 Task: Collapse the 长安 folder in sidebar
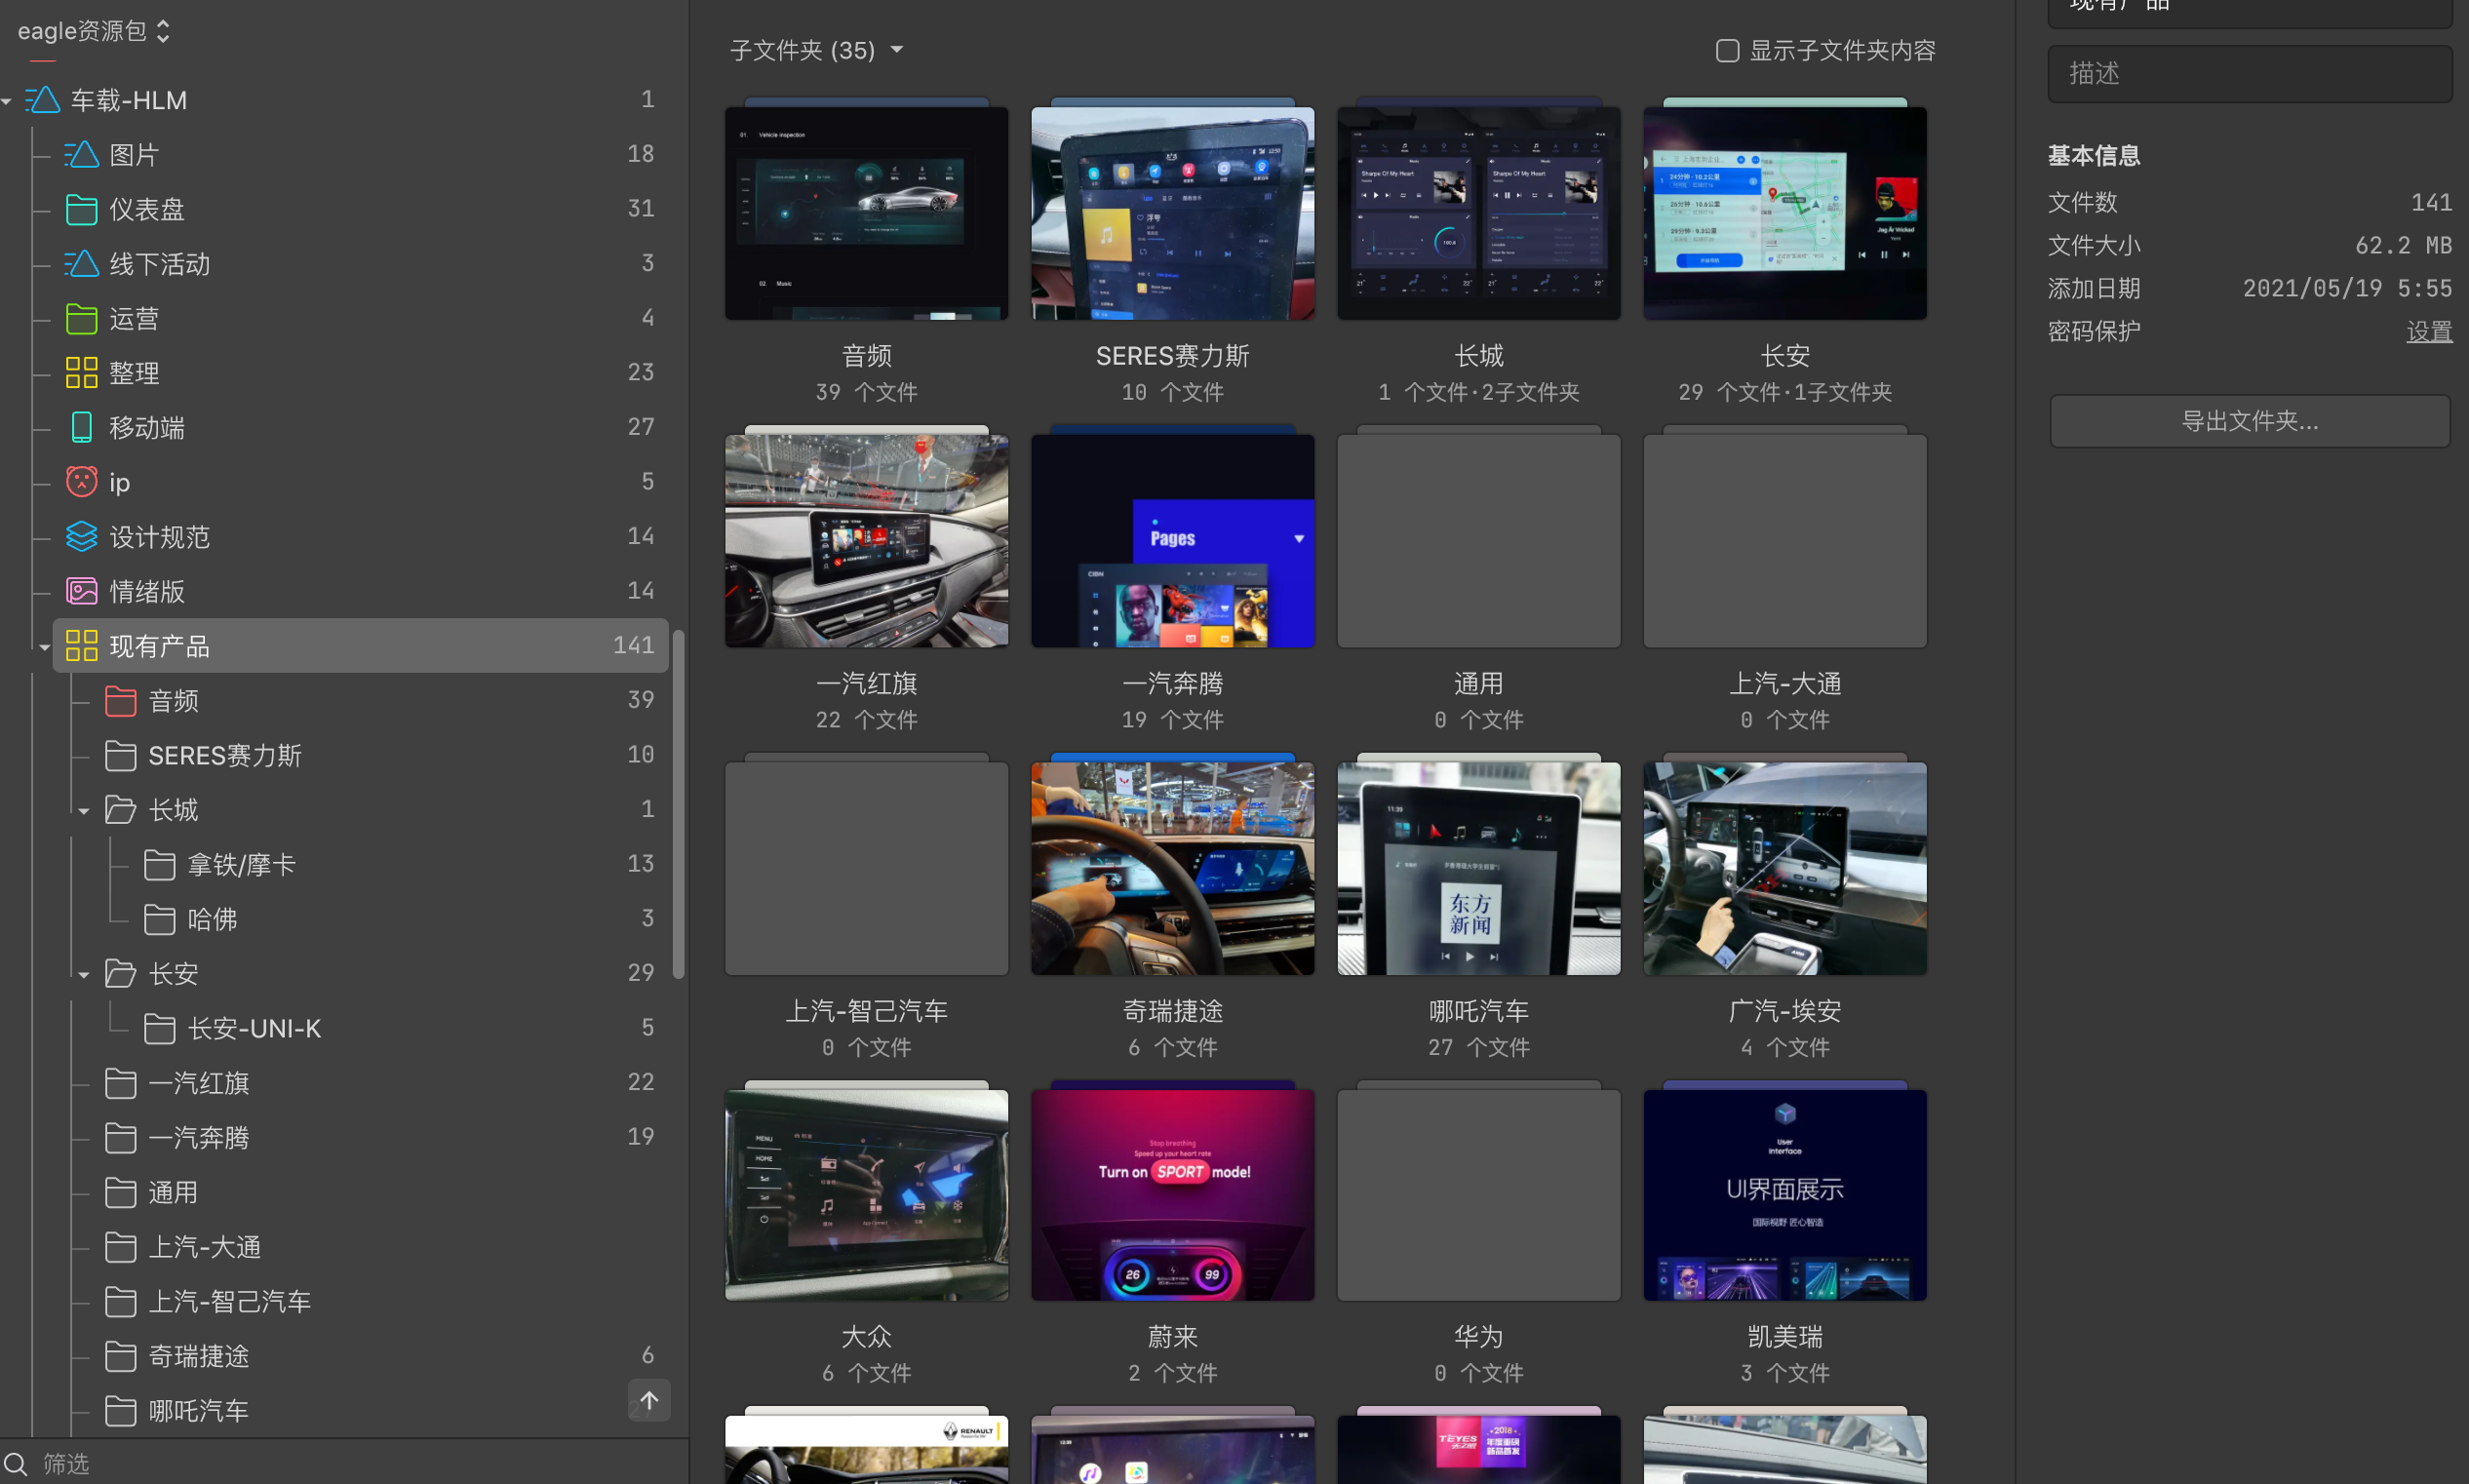[84, 975]
